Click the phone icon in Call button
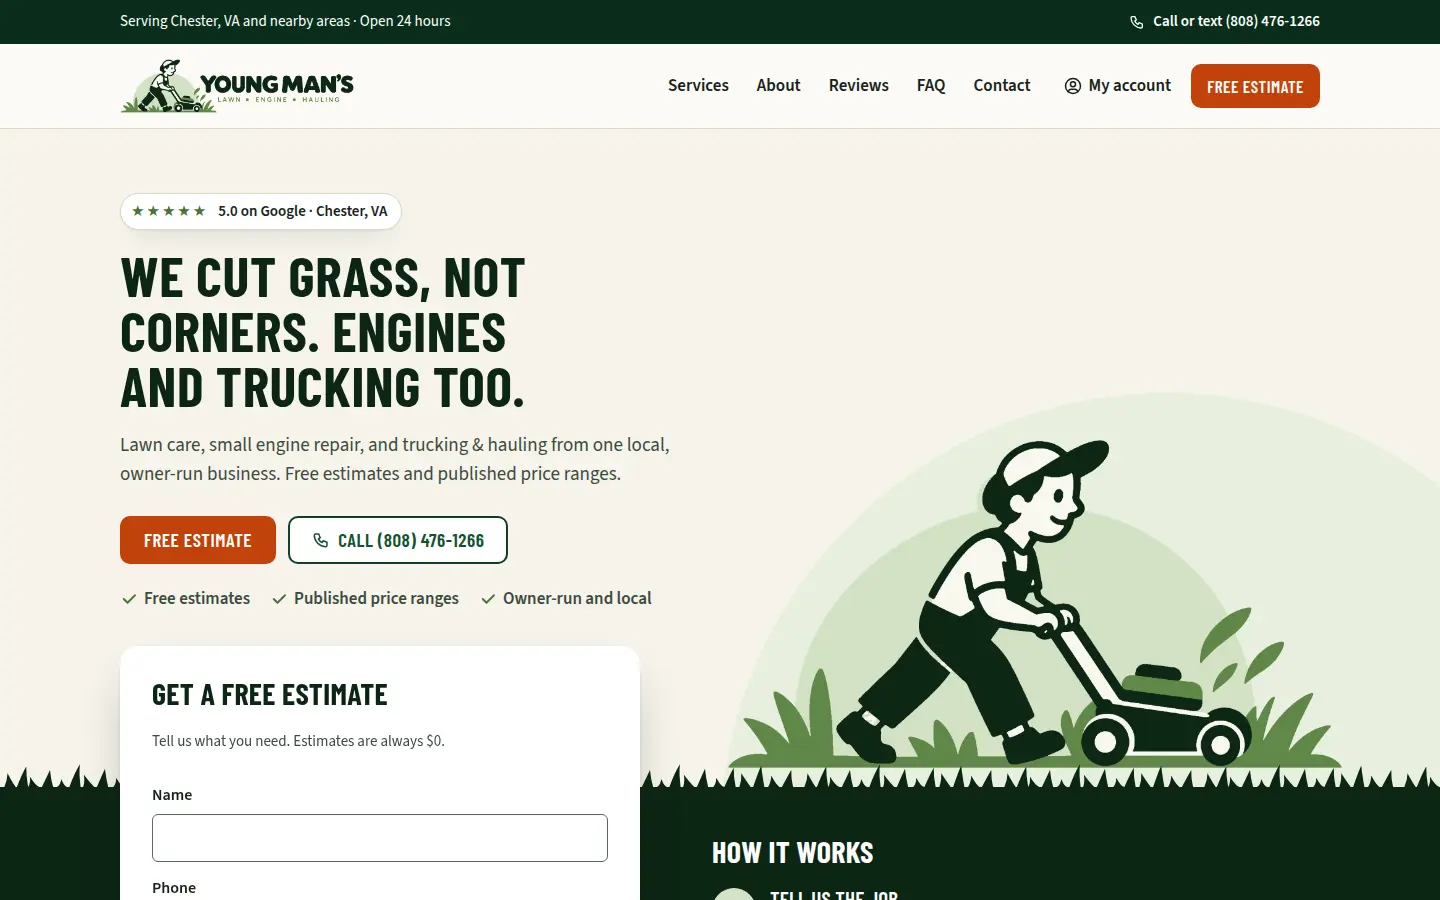Screen dimensions: 1440x900 (x=321, y=540)
